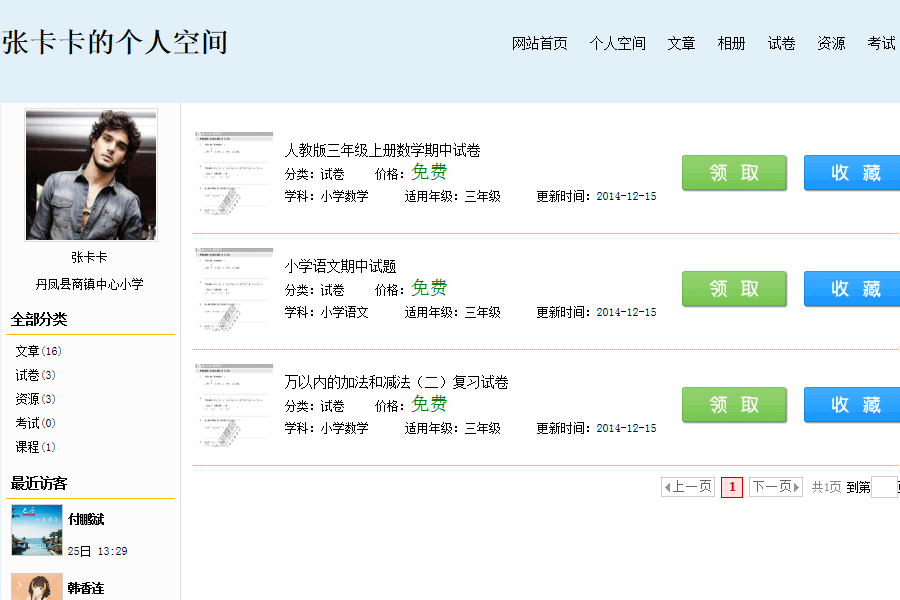Click 收藏 for 人教版三年级上册数学期中试卷
900x600 pixels.
(x=853, y=173)
